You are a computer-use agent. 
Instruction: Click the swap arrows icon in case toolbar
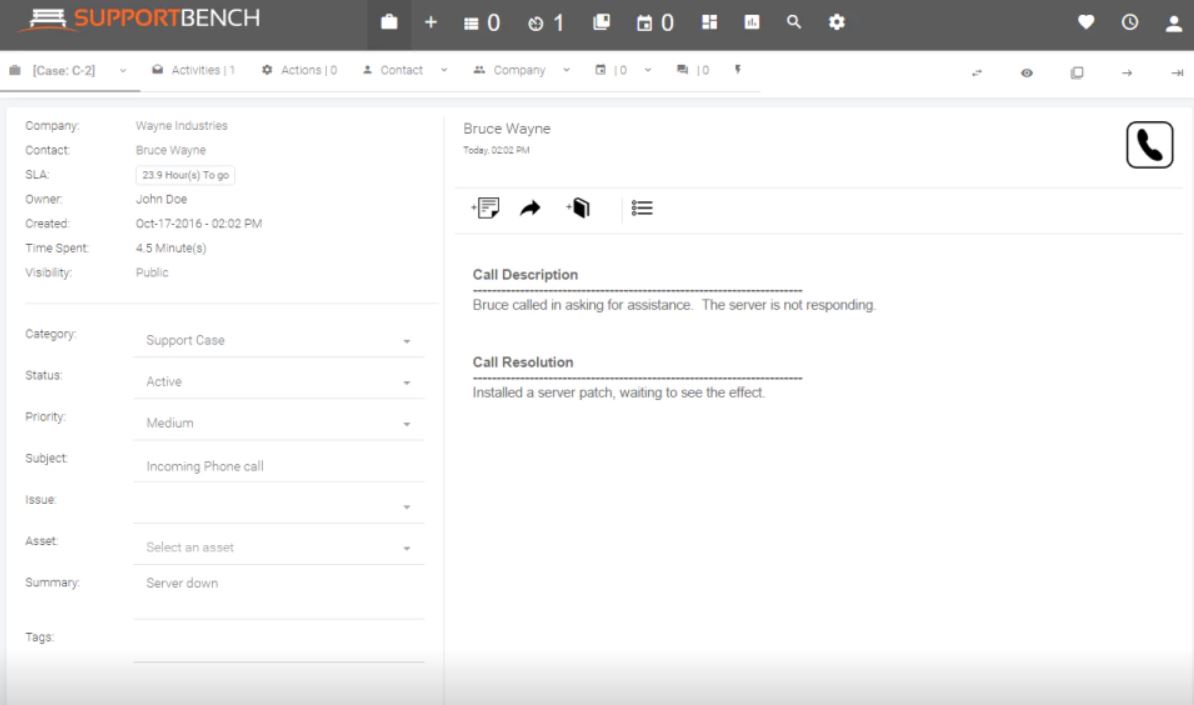tap(976, 73)
